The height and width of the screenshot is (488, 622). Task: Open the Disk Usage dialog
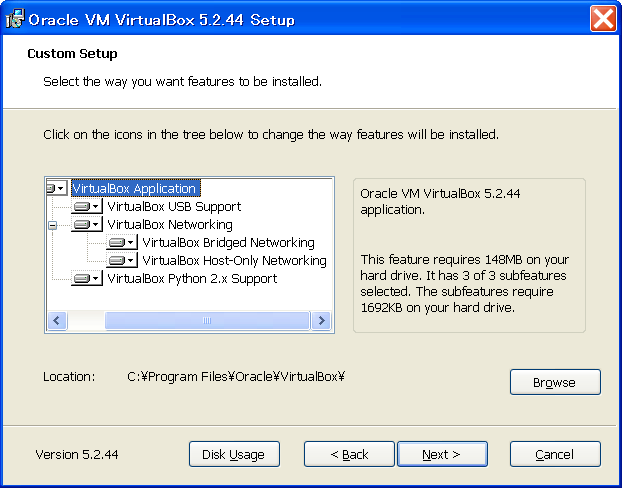(234, 454)
